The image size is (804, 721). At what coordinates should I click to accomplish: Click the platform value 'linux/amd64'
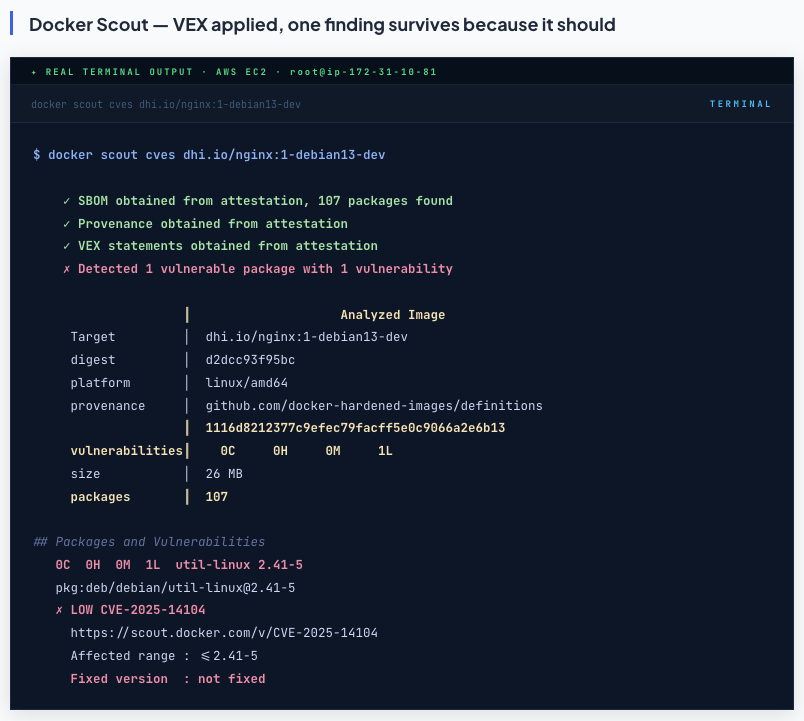(x=247, y=383)
